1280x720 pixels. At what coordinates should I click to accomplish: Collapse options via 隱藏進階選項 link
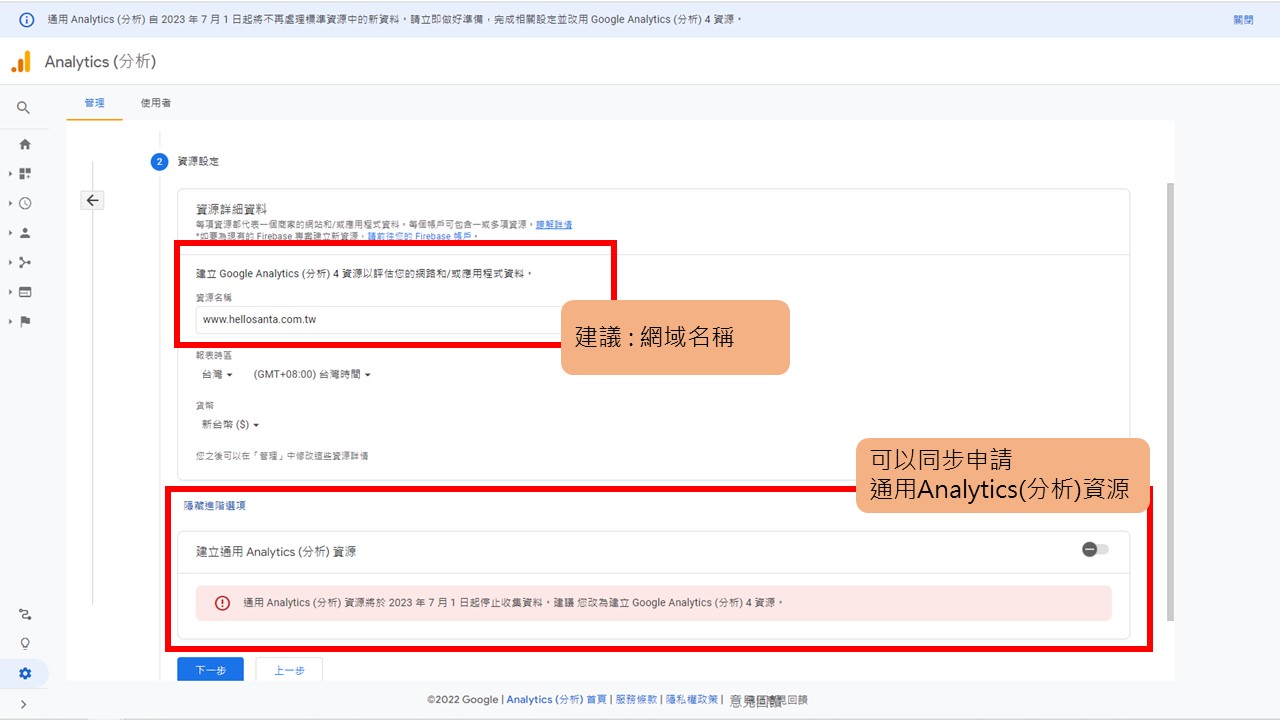(x=214, y=506)
